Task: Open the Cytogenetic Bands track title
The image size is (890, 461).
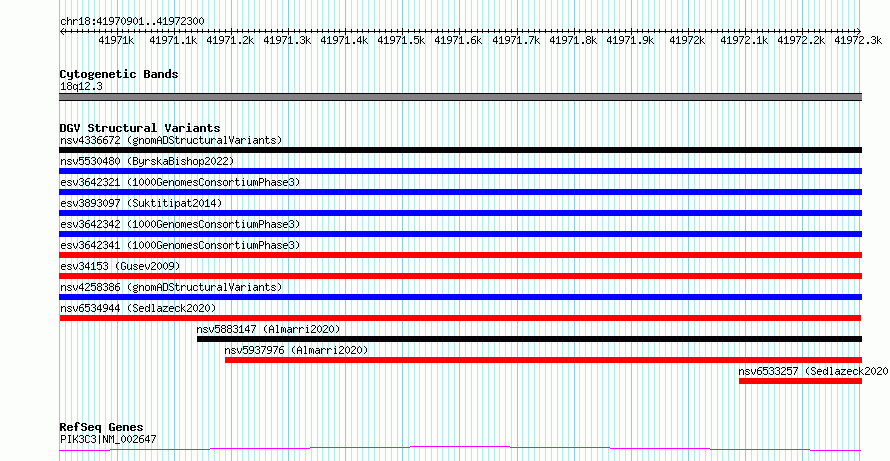Action: pyautogui.click(x=119, y=74)
